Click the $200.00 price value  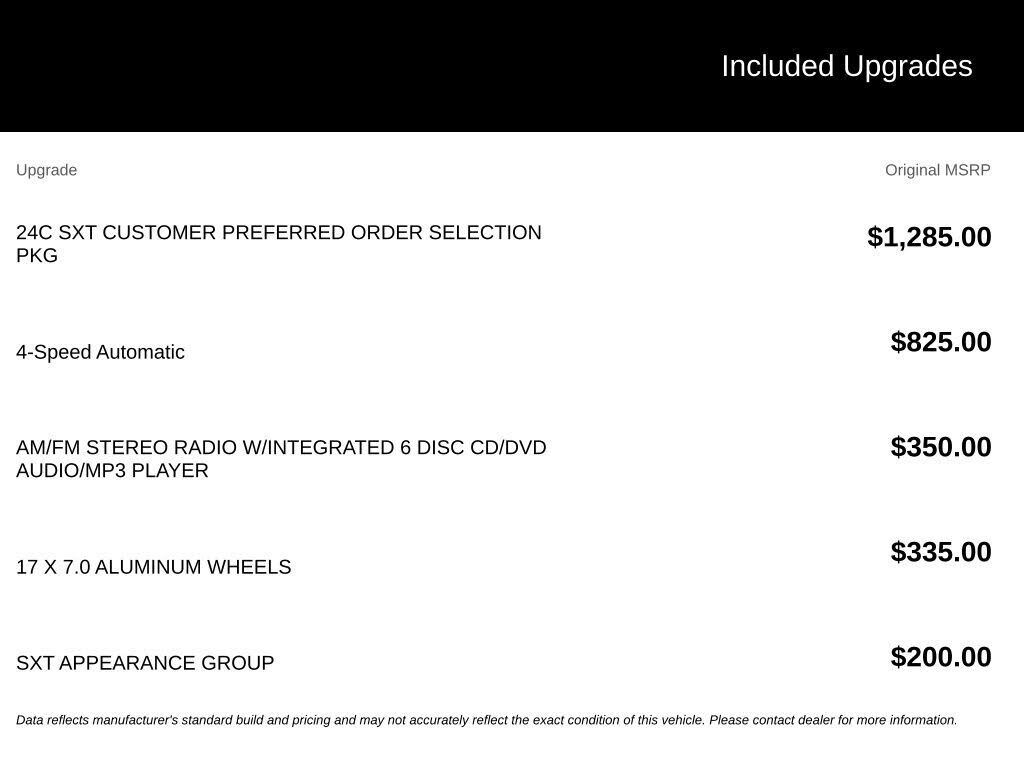pyautogui.click(x=940, y=657)
